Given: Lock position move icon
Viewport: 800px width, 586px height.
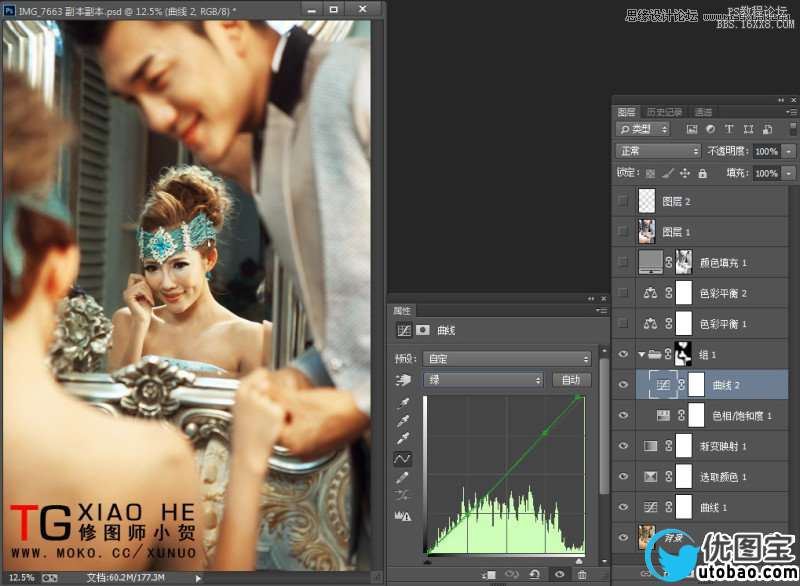Looking at the screenshot, I should click(685, 173).
